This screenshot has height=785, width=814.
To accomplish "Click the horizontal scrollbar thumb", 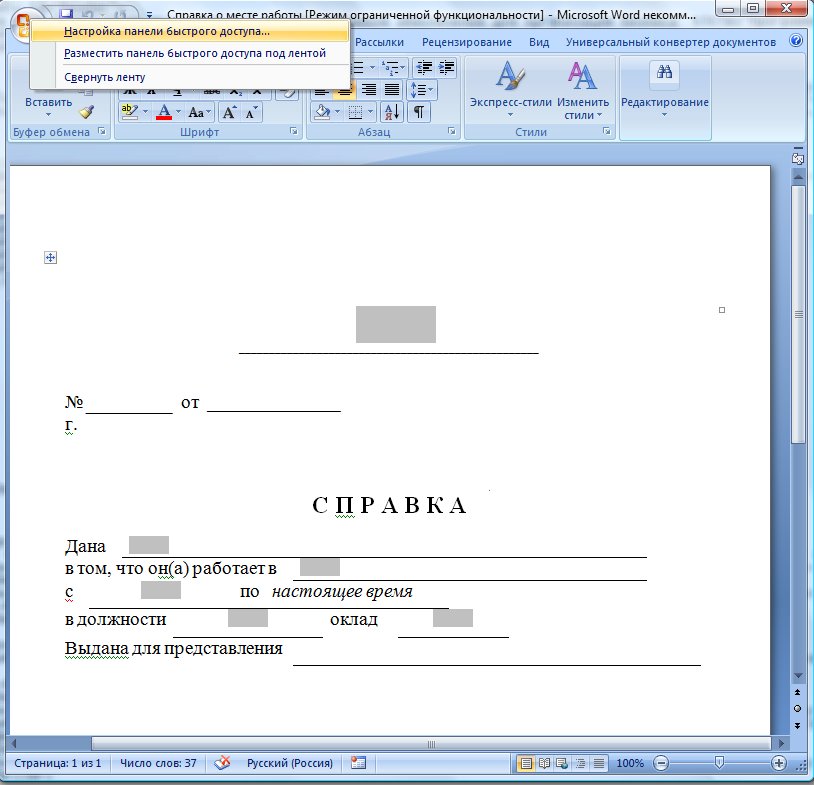I will [x=431, y=743].
